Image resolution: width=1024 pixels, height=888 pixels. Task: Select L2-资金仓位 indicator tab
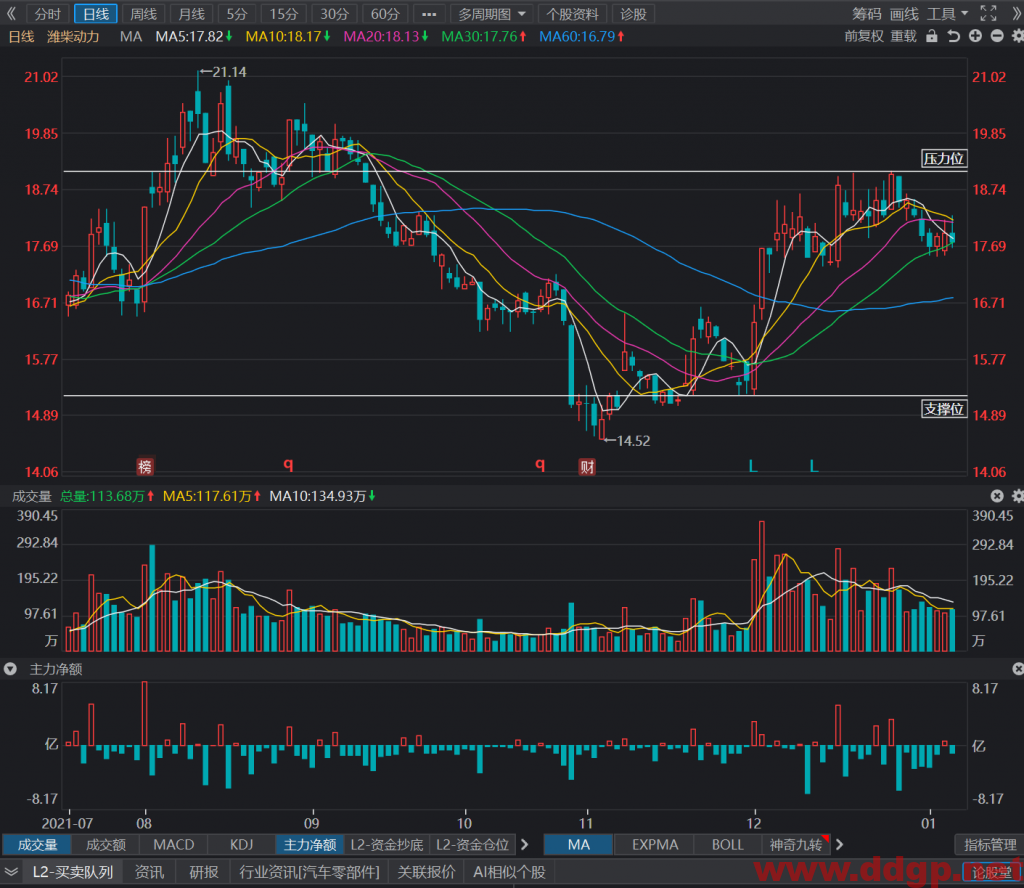coord(472,844)
